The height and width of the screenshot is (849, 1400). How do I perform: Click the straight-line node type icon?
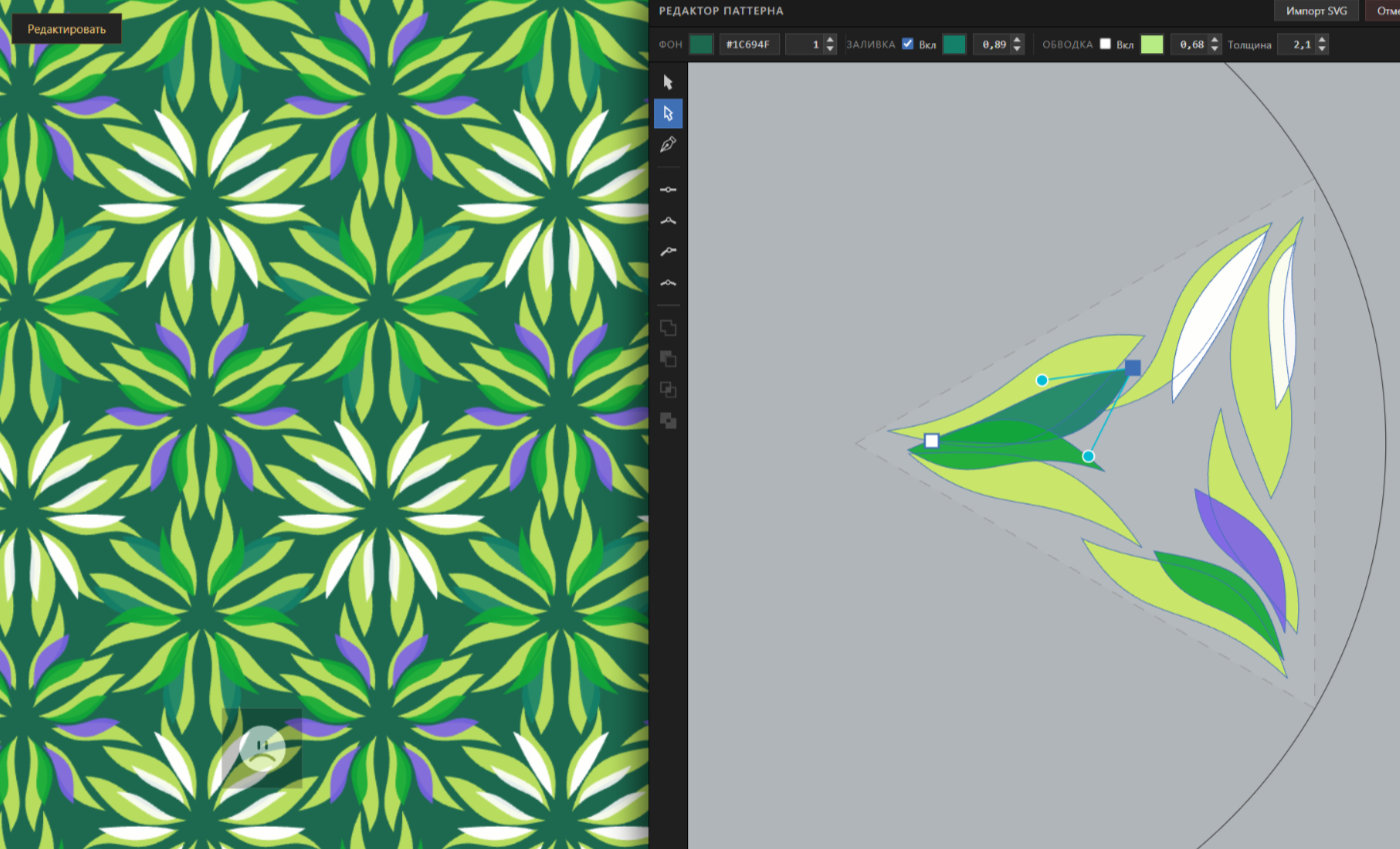point(668,189)
